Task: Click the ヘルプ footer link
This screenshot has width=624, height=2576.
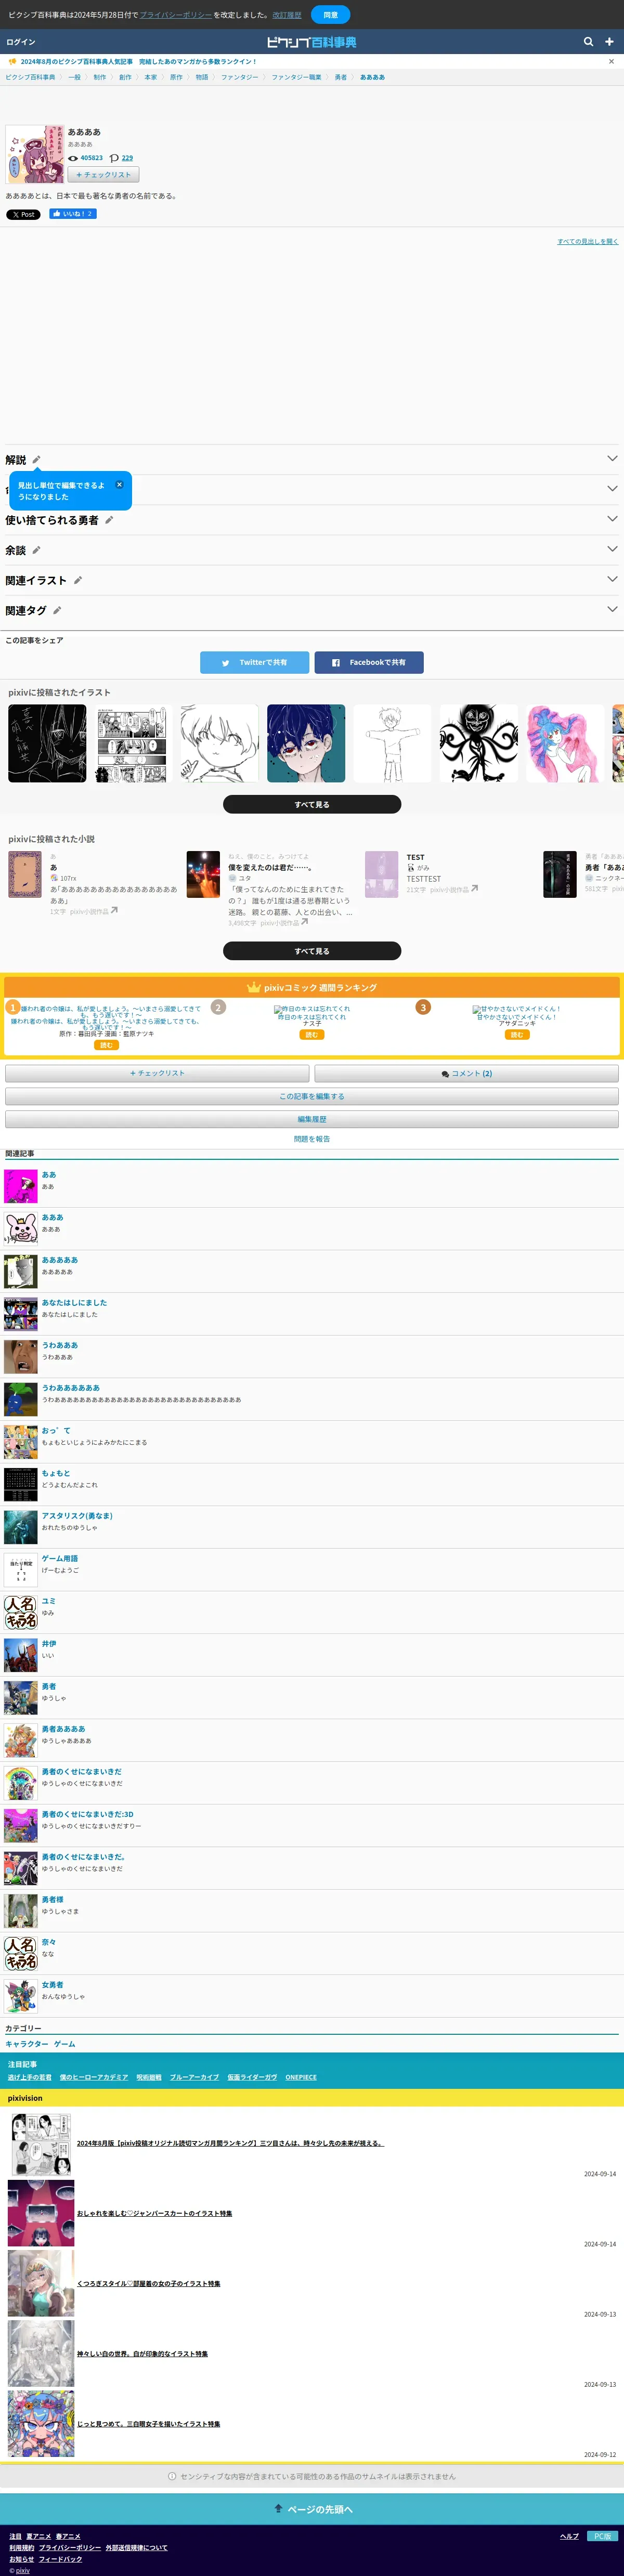Action: (569, 2536)
